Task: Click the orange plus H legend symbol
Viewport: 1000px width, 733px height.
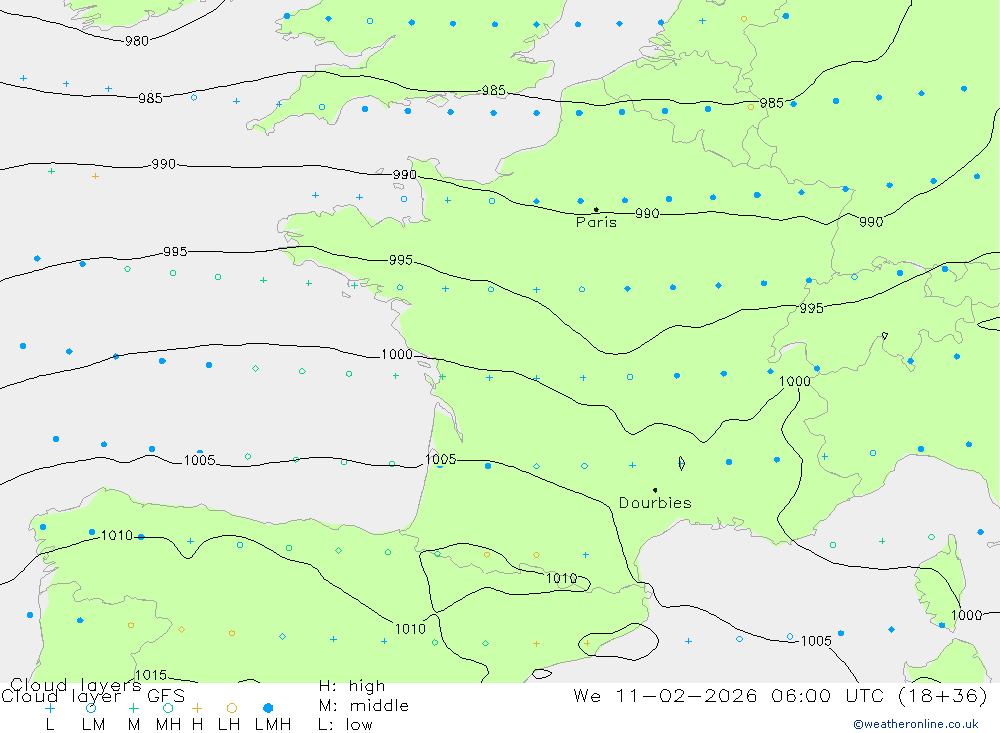Action: 197,708
